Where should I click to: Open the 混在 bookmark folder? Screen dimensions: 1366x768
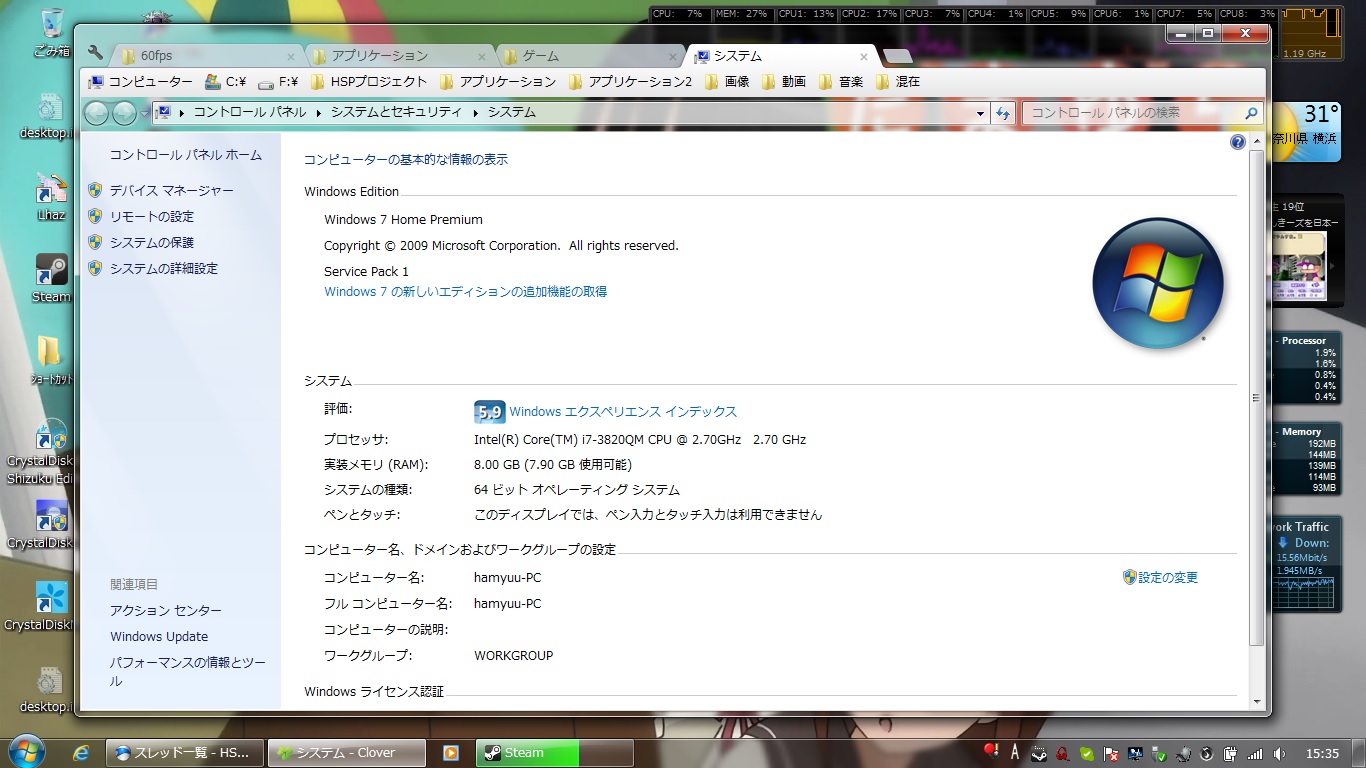898,82
